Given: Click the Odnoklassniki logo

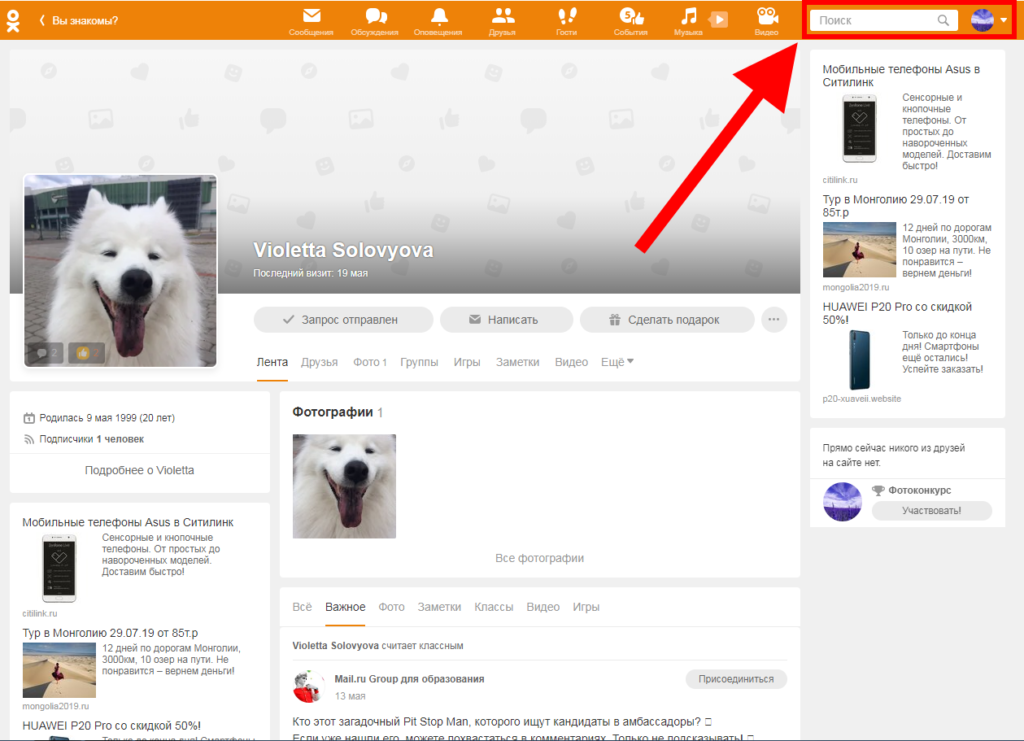Looking at the screenshot, I should click(x=14, y=20).
